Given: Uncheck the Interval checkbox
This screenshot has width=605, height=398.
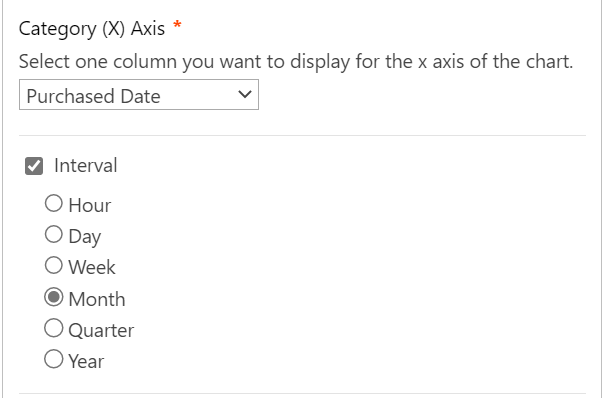Looking at the screenshot, I should point(34,166).
